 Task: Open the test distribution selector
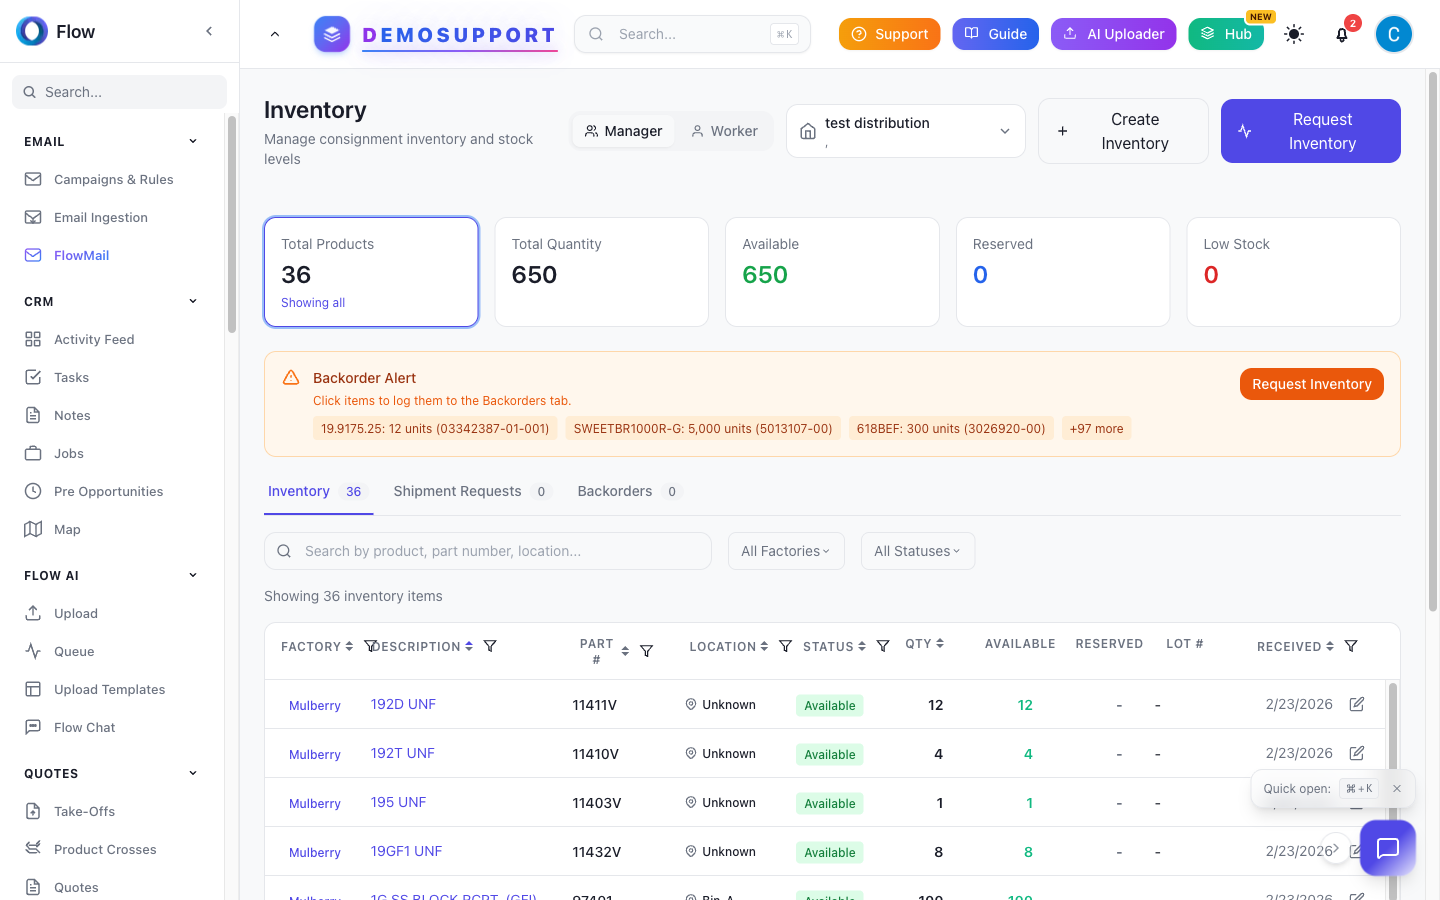905,130
